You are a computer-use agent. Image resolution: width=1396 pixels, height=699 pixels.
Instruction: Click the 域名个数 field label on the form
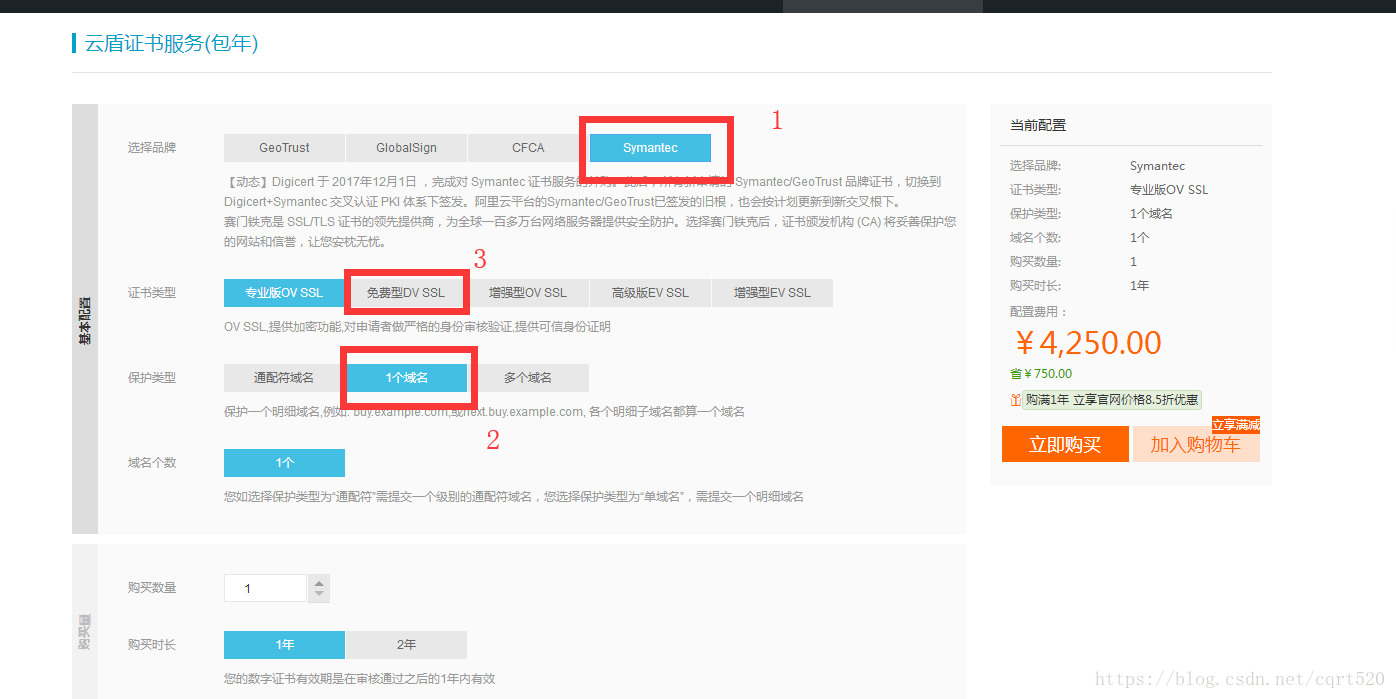pos(152,463)
